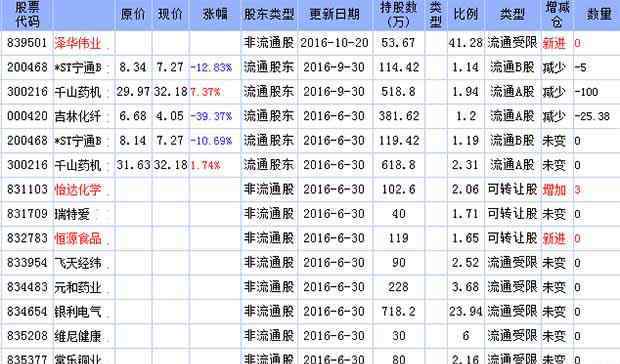Sort by 涨幅 column header
620x364 pixels.
[215, 15]
